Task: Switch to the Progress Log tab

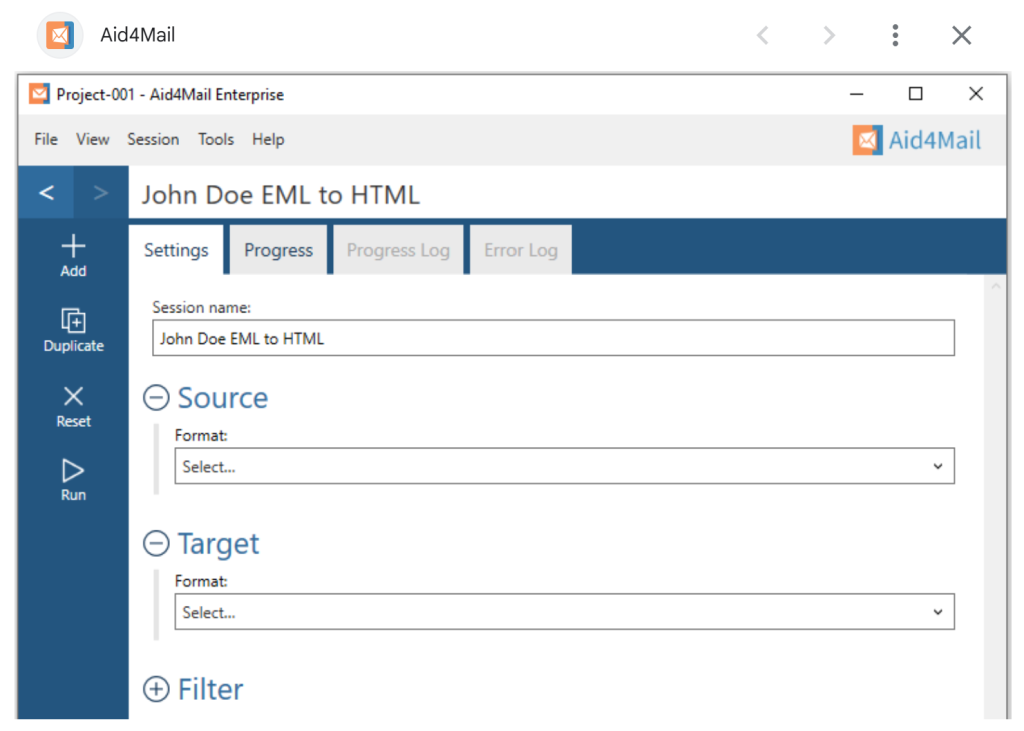Action: pyautogui.click(x=398, y=250)
